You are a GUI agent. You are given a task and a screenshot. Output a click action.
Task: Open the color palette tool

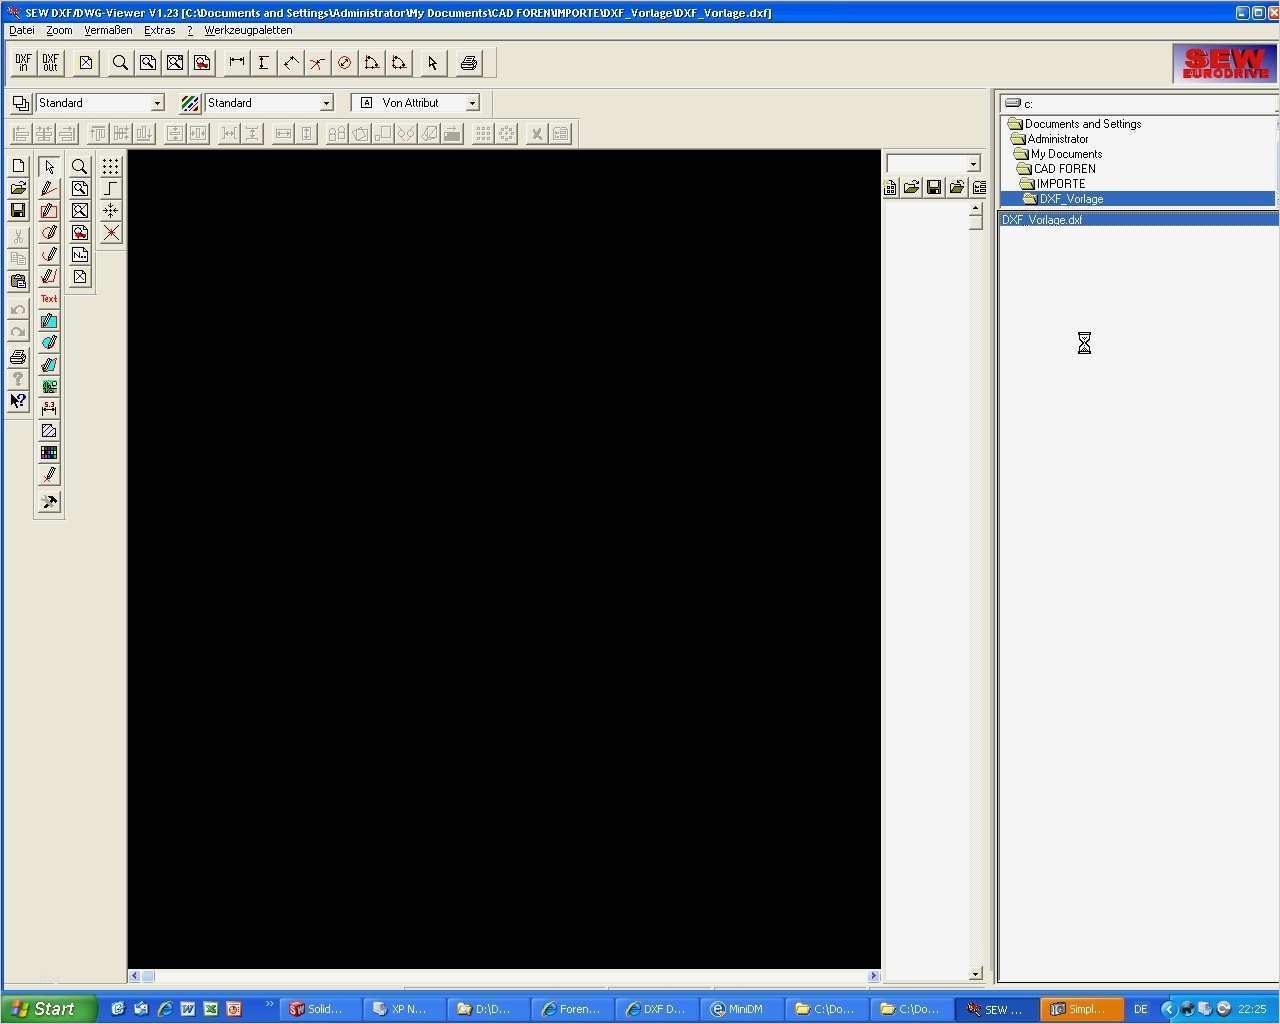[x=49, y=453]
